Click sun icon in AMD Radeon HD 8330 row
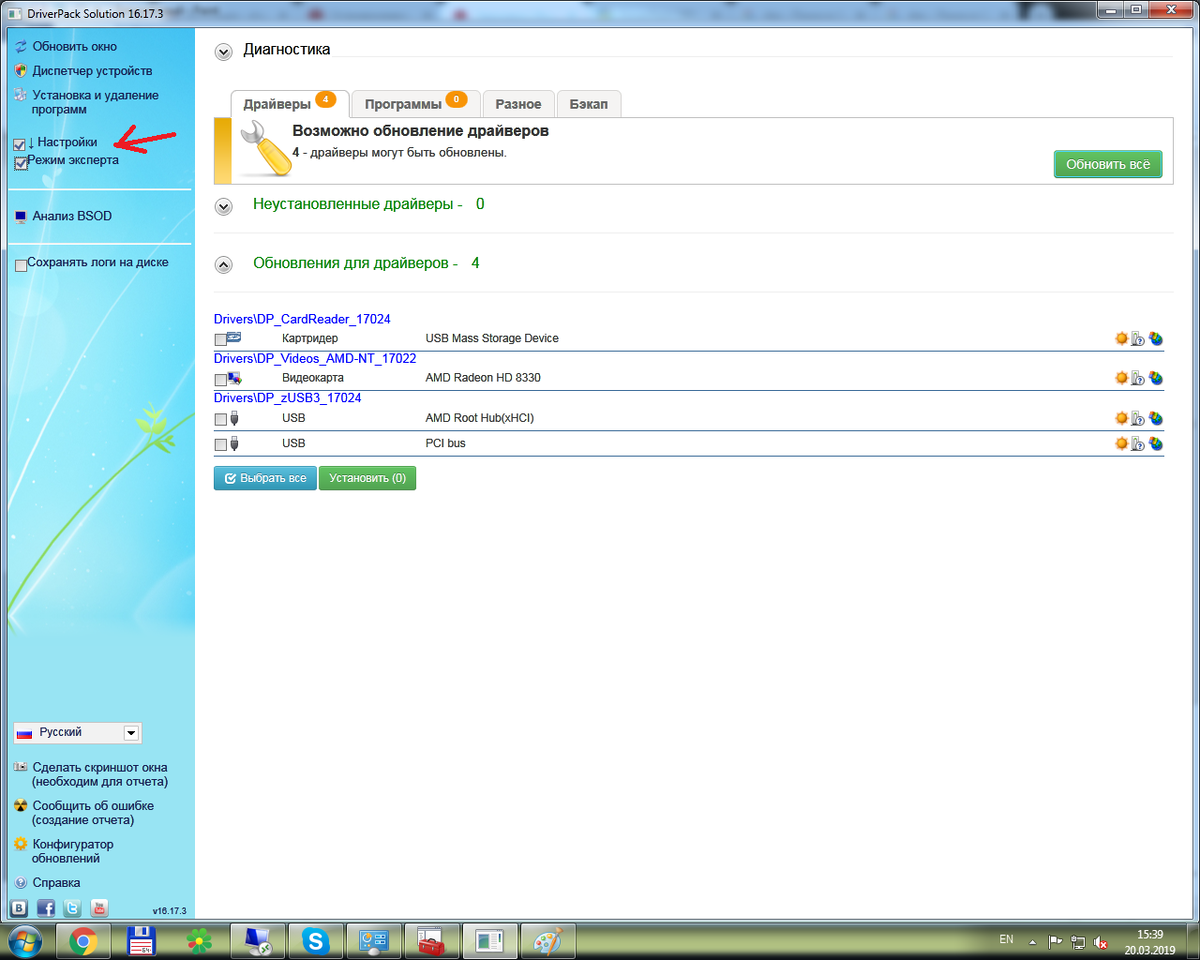This screenshot has width=1200, height=960. (x=1121, y=378)
